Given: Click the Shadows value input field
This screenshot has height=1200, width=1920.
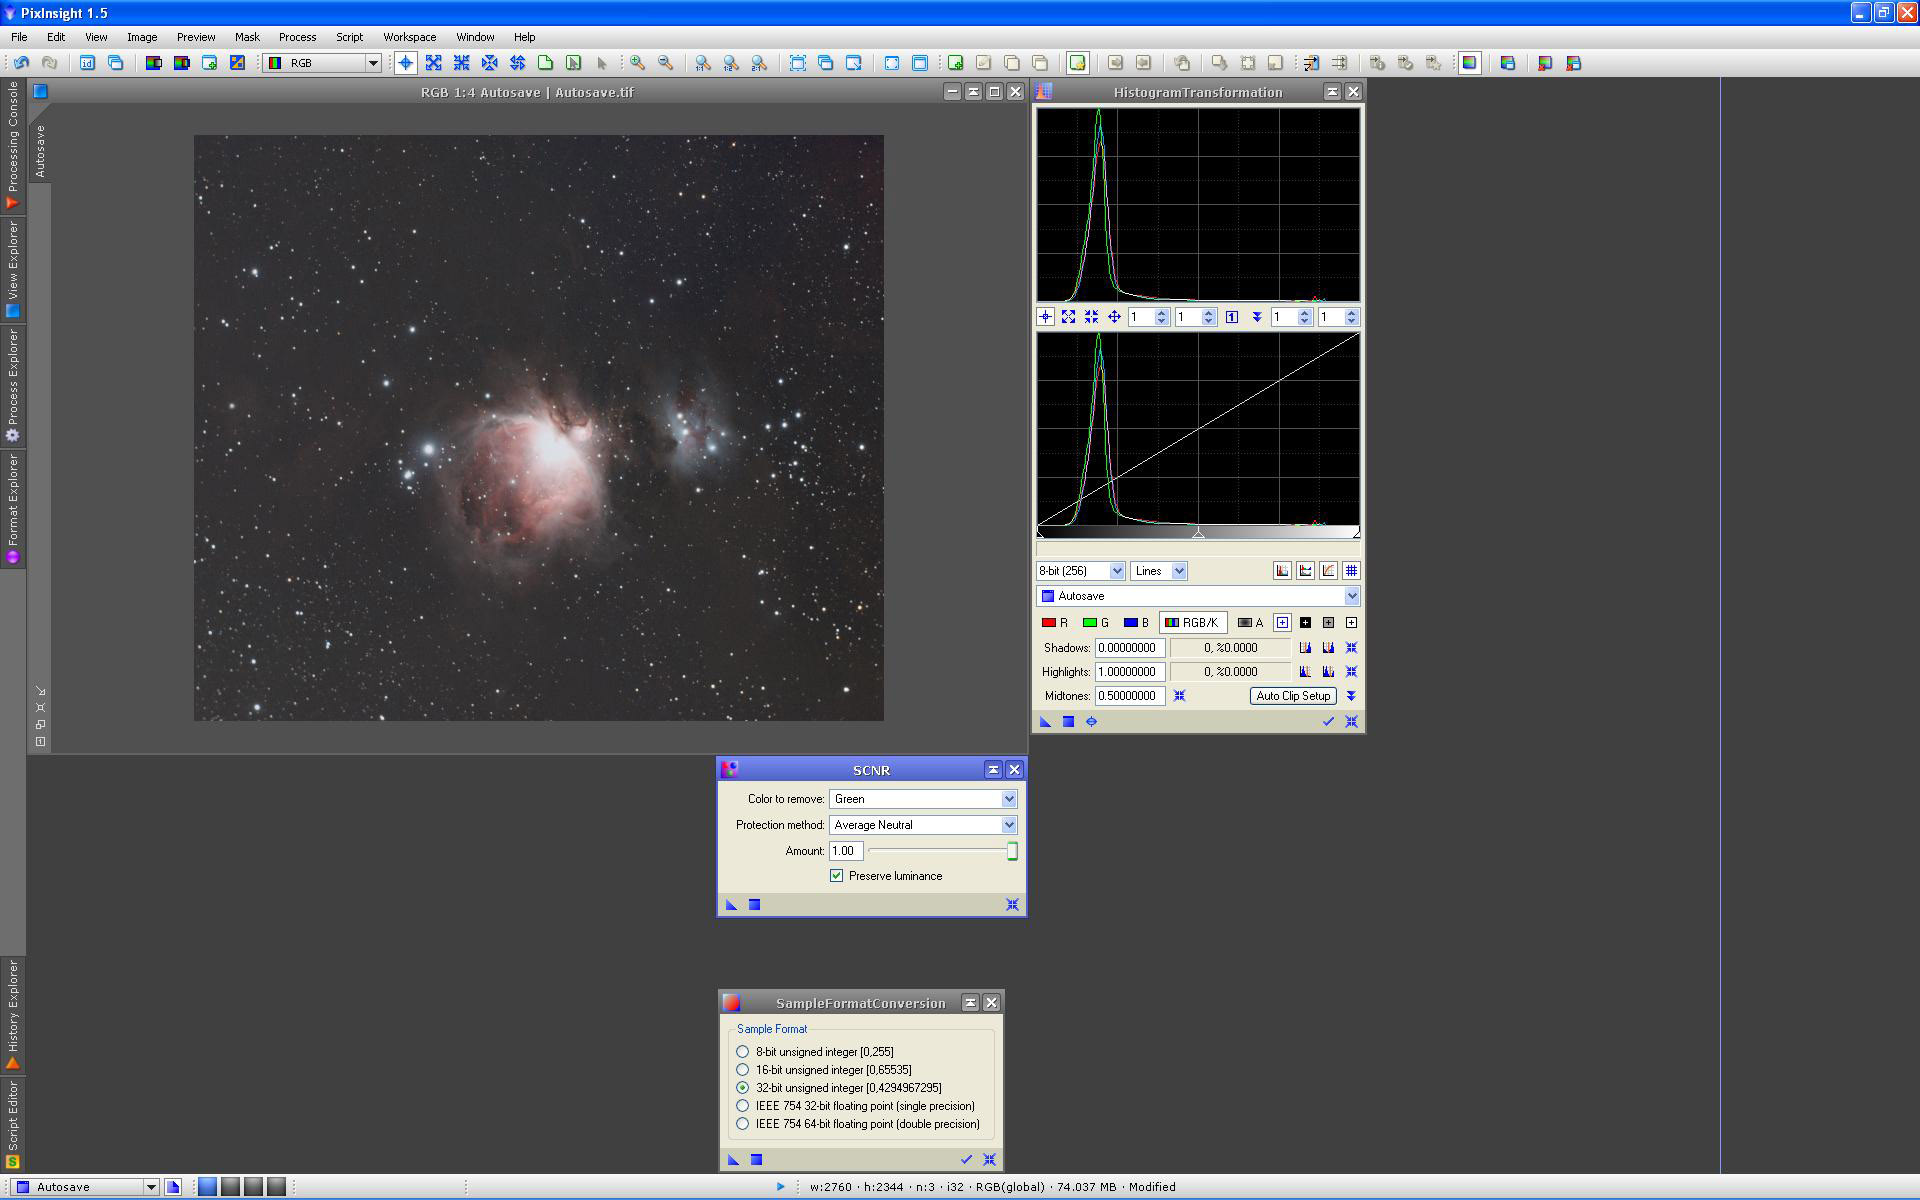Looking at the screenshot, I should pyautogui.click(x=1130, y=648).
